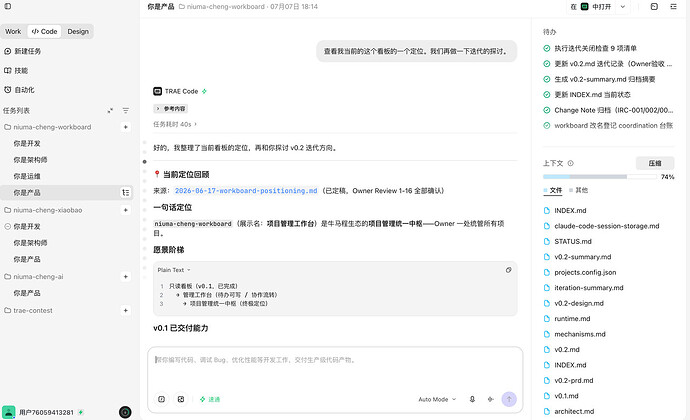Switch to the Design tab
Screen dimensions: 690x420
[78, 31]
